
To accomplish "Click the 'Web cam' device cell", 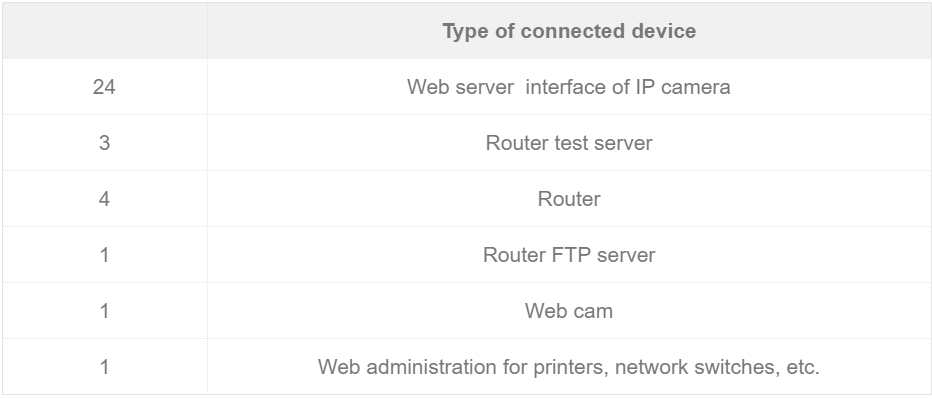I will [x=569, y=310].
